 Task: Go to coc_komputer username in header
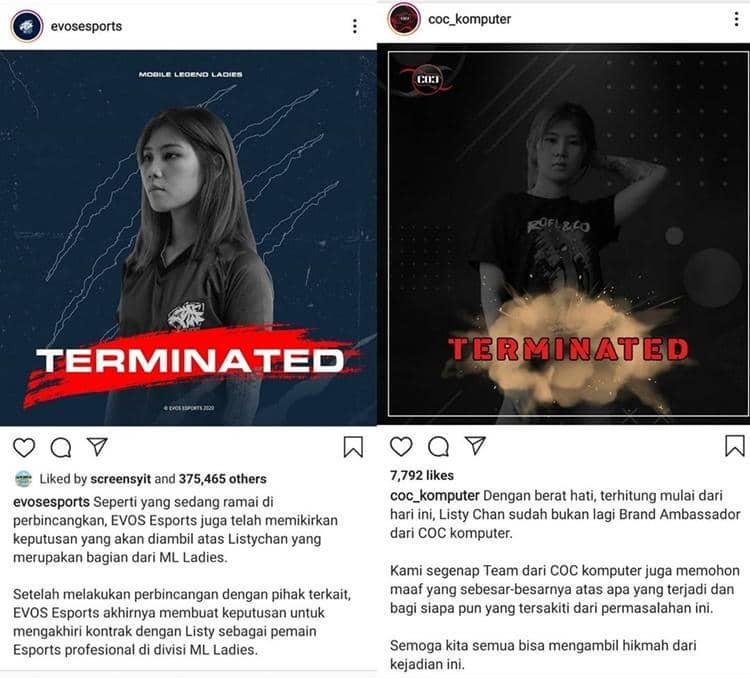click(x=470, y=19)
